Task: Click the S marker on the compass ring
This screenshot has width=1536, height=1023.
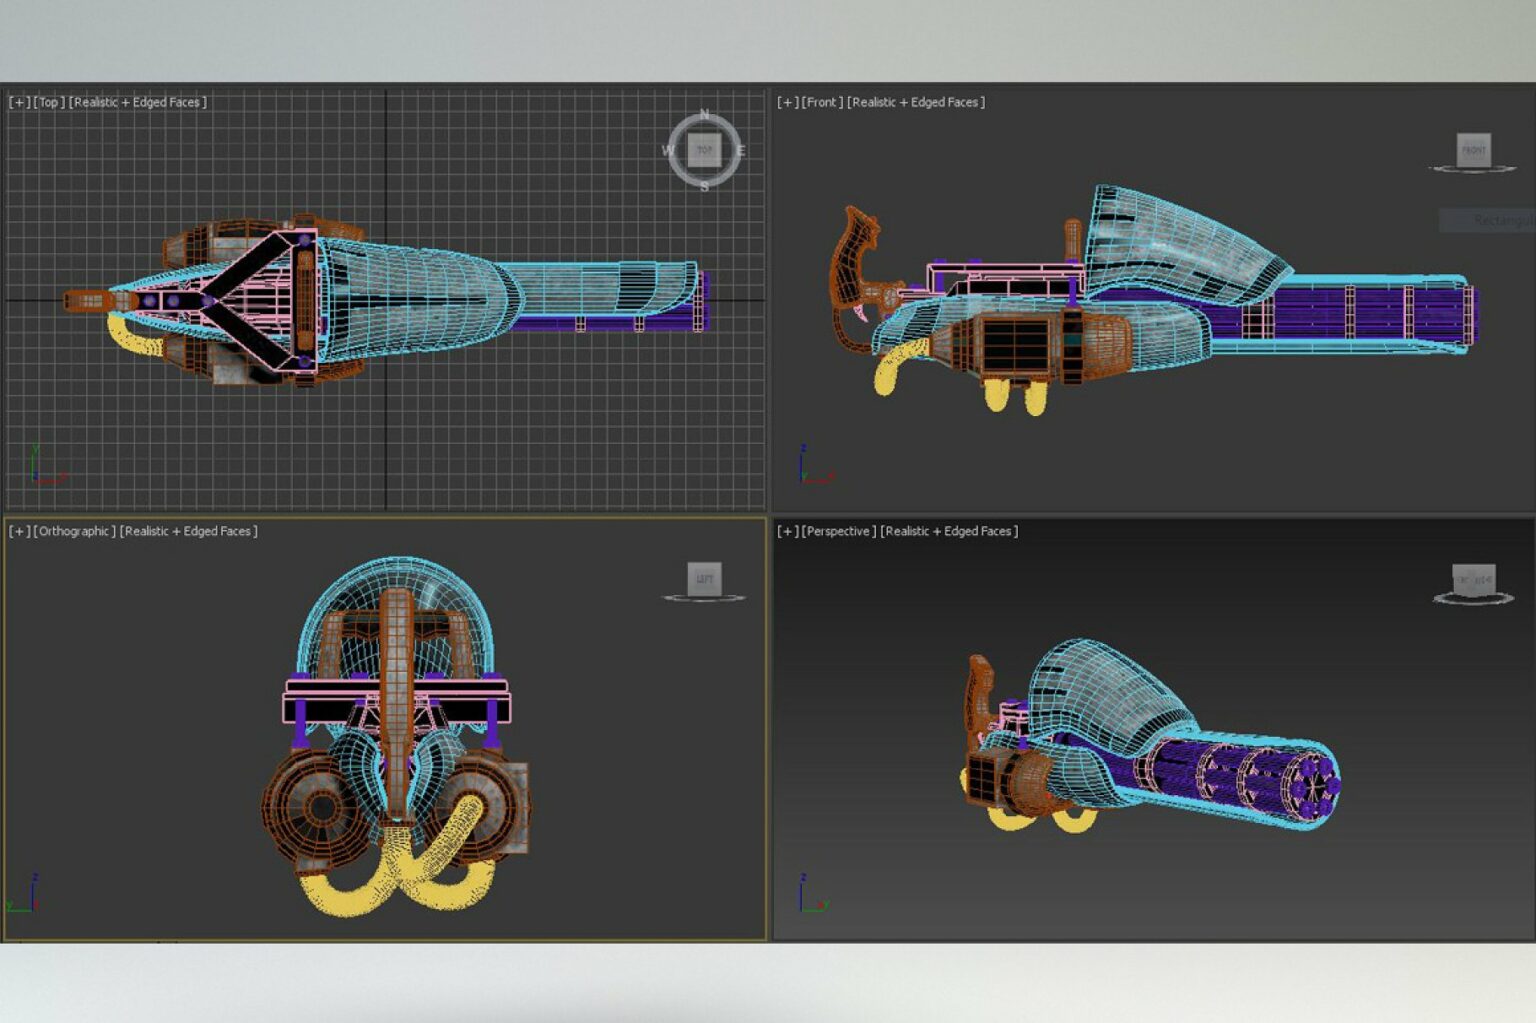Action: pos(705,188)
